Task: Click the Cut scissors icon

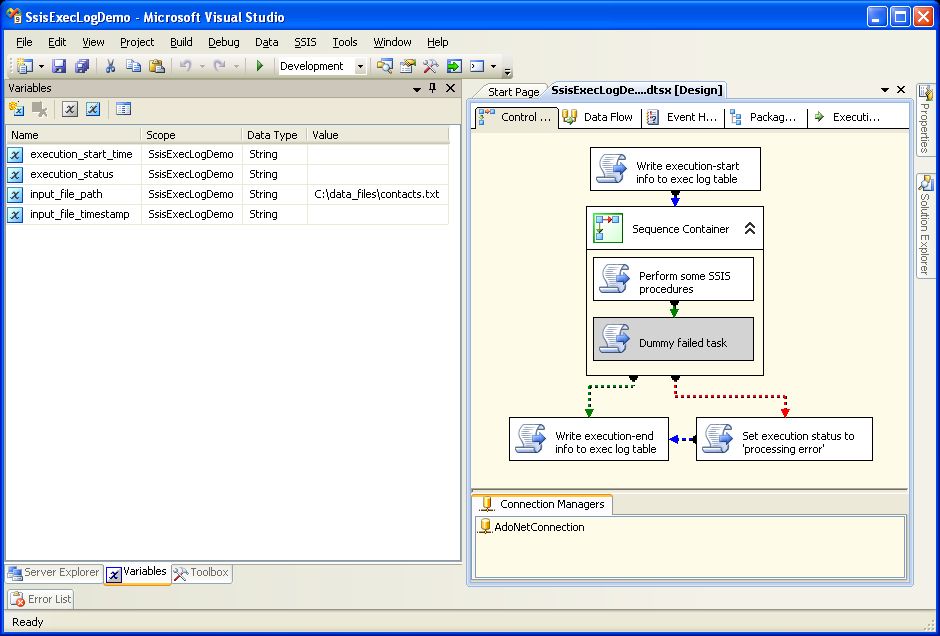Action: click(110, 66)
